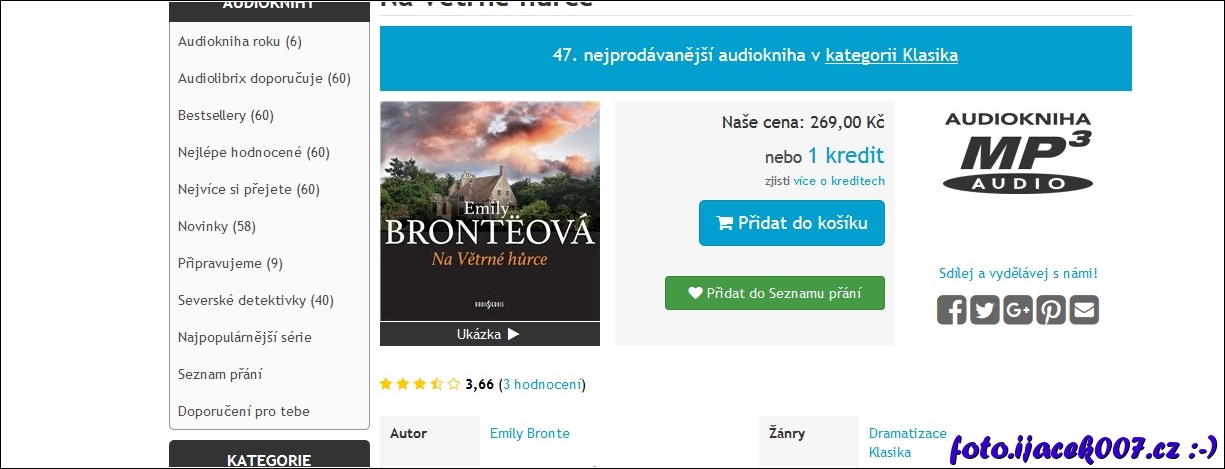Open author Emily Bronte link

[530, 433]
